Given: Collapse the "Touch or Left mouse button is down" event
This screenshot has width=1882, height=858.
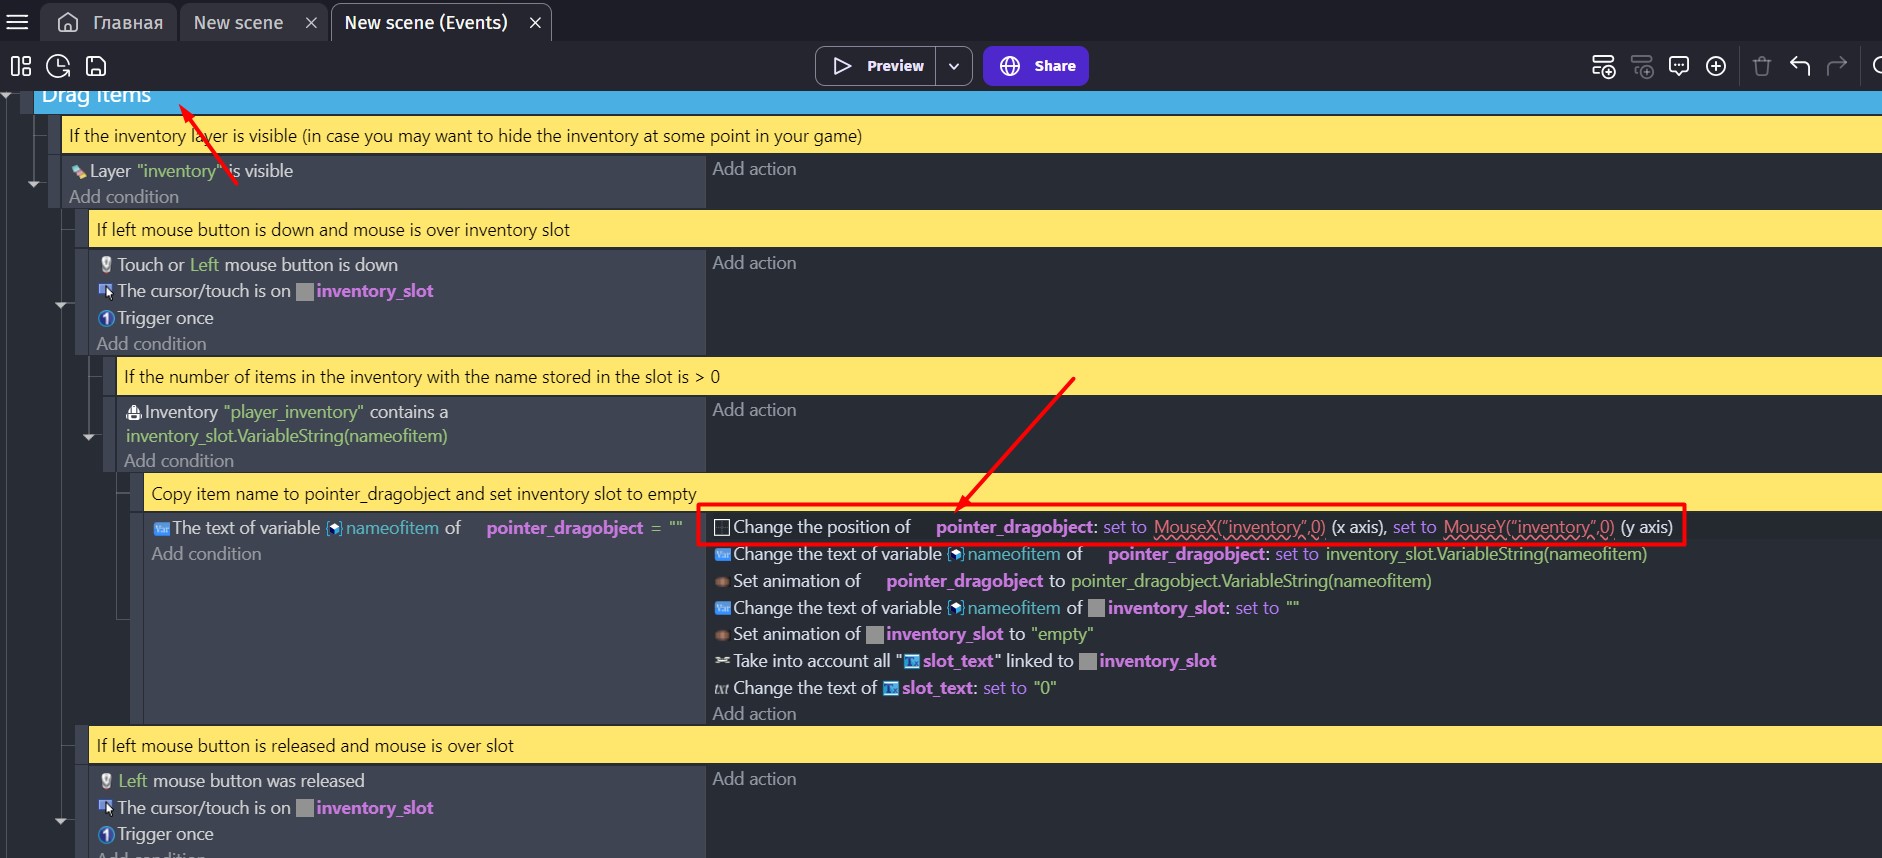Looking at the screenshot, I should pyautogui.click(x=61, y=305).
